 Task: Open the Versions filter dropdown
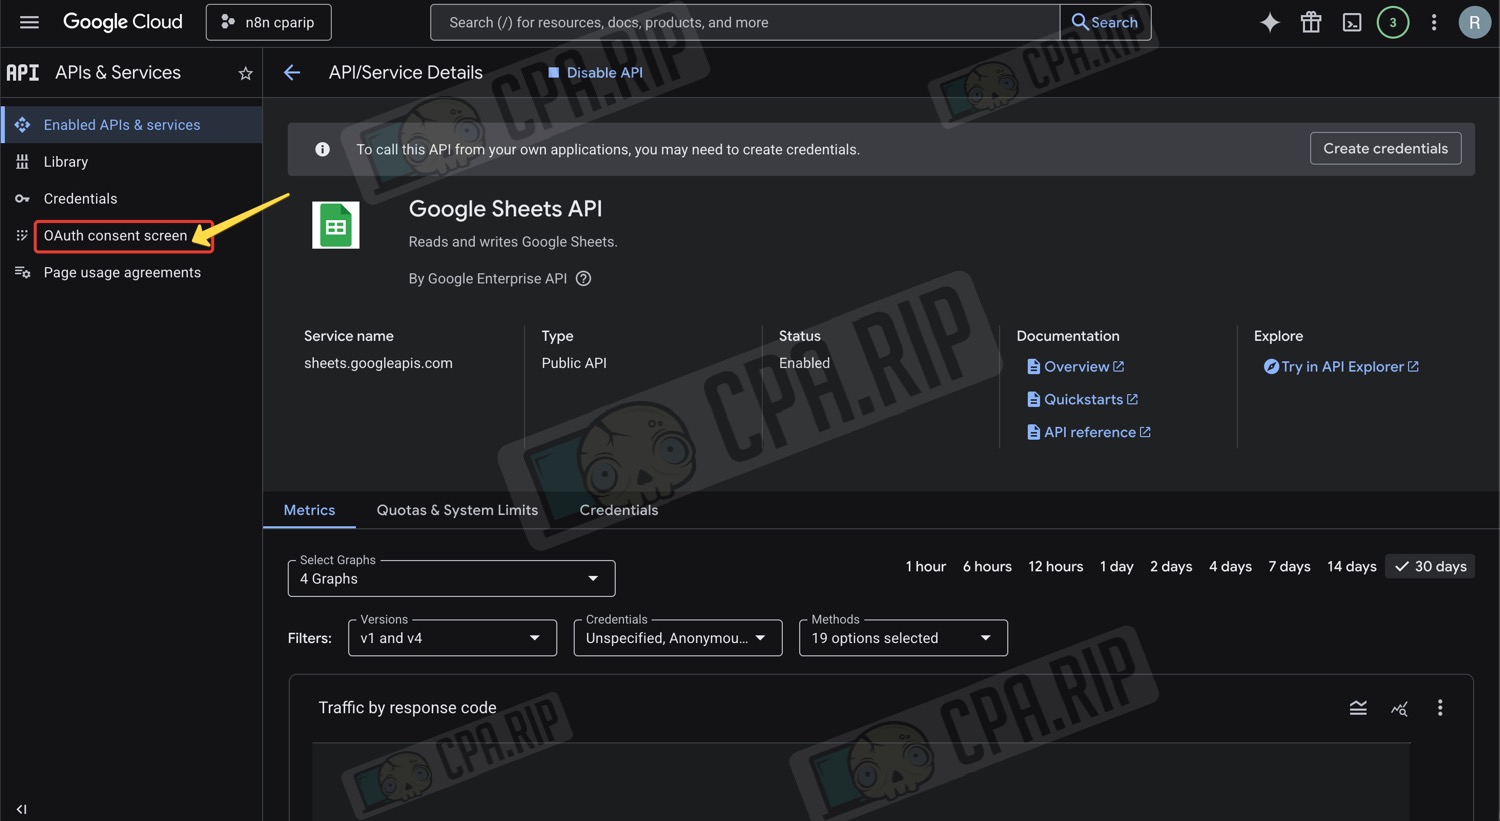pyautogui.click(x=452, y=638)
